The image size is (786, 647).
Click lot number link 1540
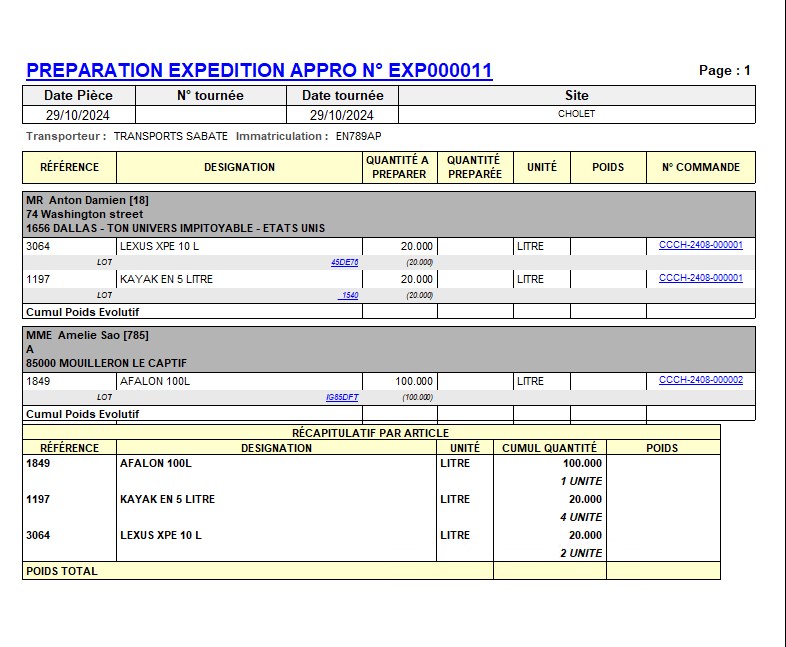click(348, 296)
